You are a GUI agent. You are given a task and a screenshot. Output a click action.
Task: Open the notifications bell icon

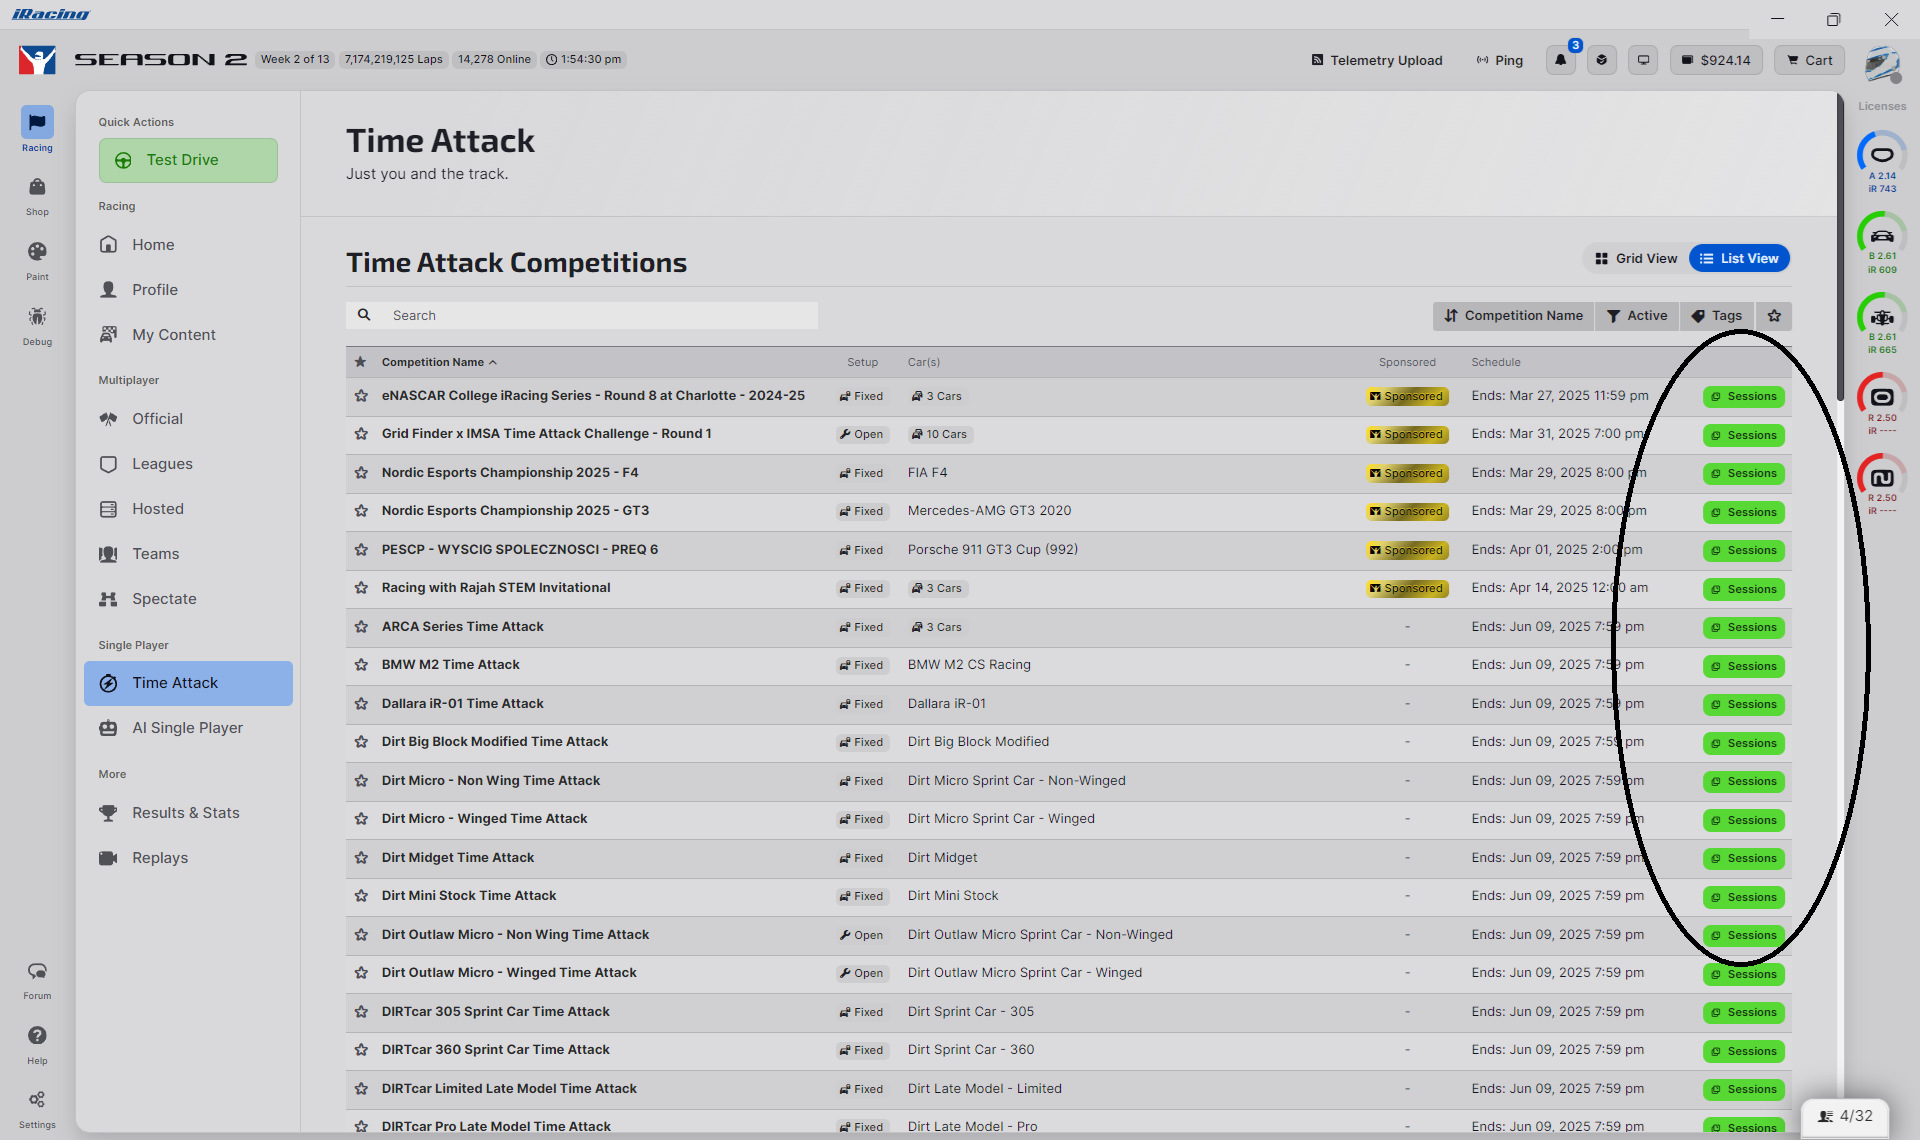1560,60
